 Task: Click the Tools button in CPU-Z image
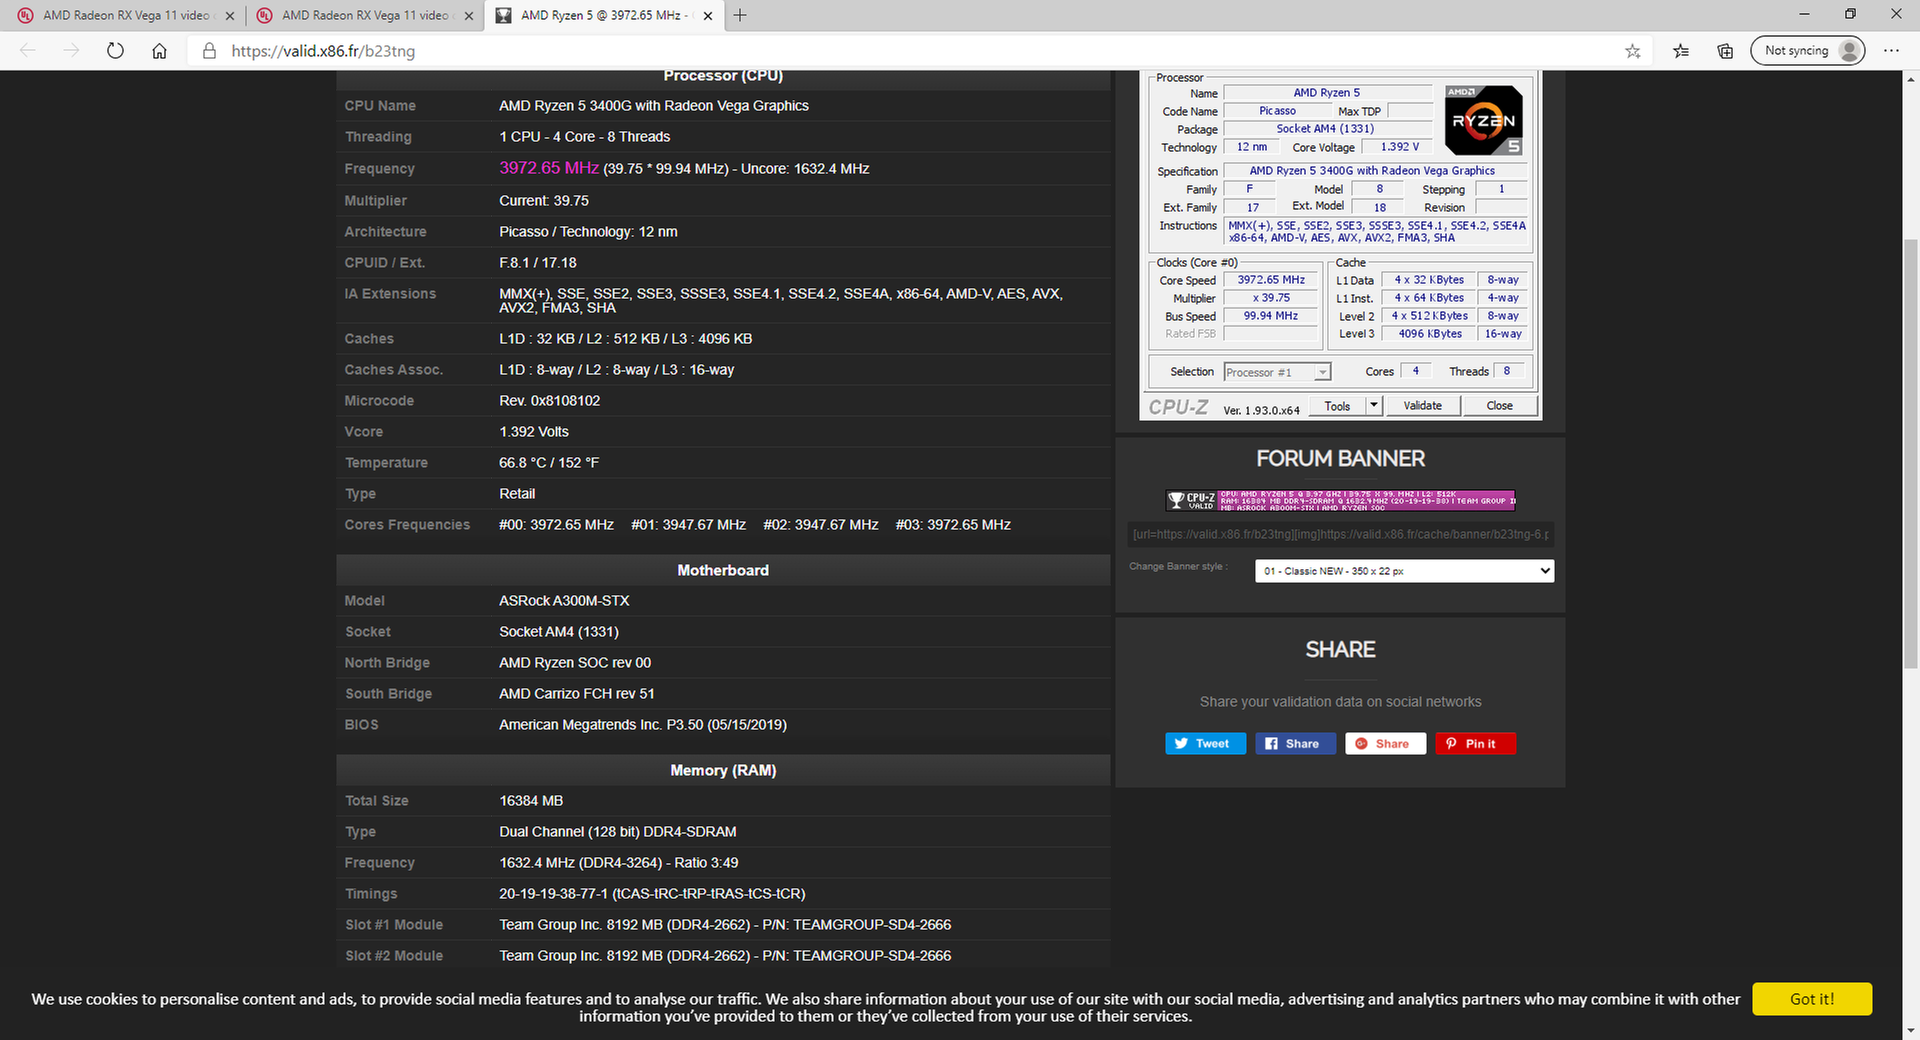pyautogui.click(x=1337, y=406)
